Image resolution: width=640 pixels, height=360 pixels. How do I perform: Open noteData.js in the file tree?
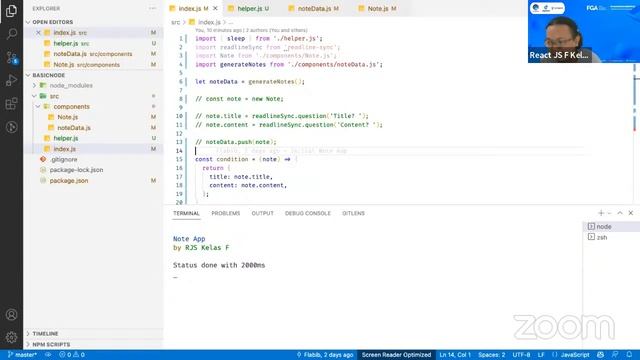74,128
